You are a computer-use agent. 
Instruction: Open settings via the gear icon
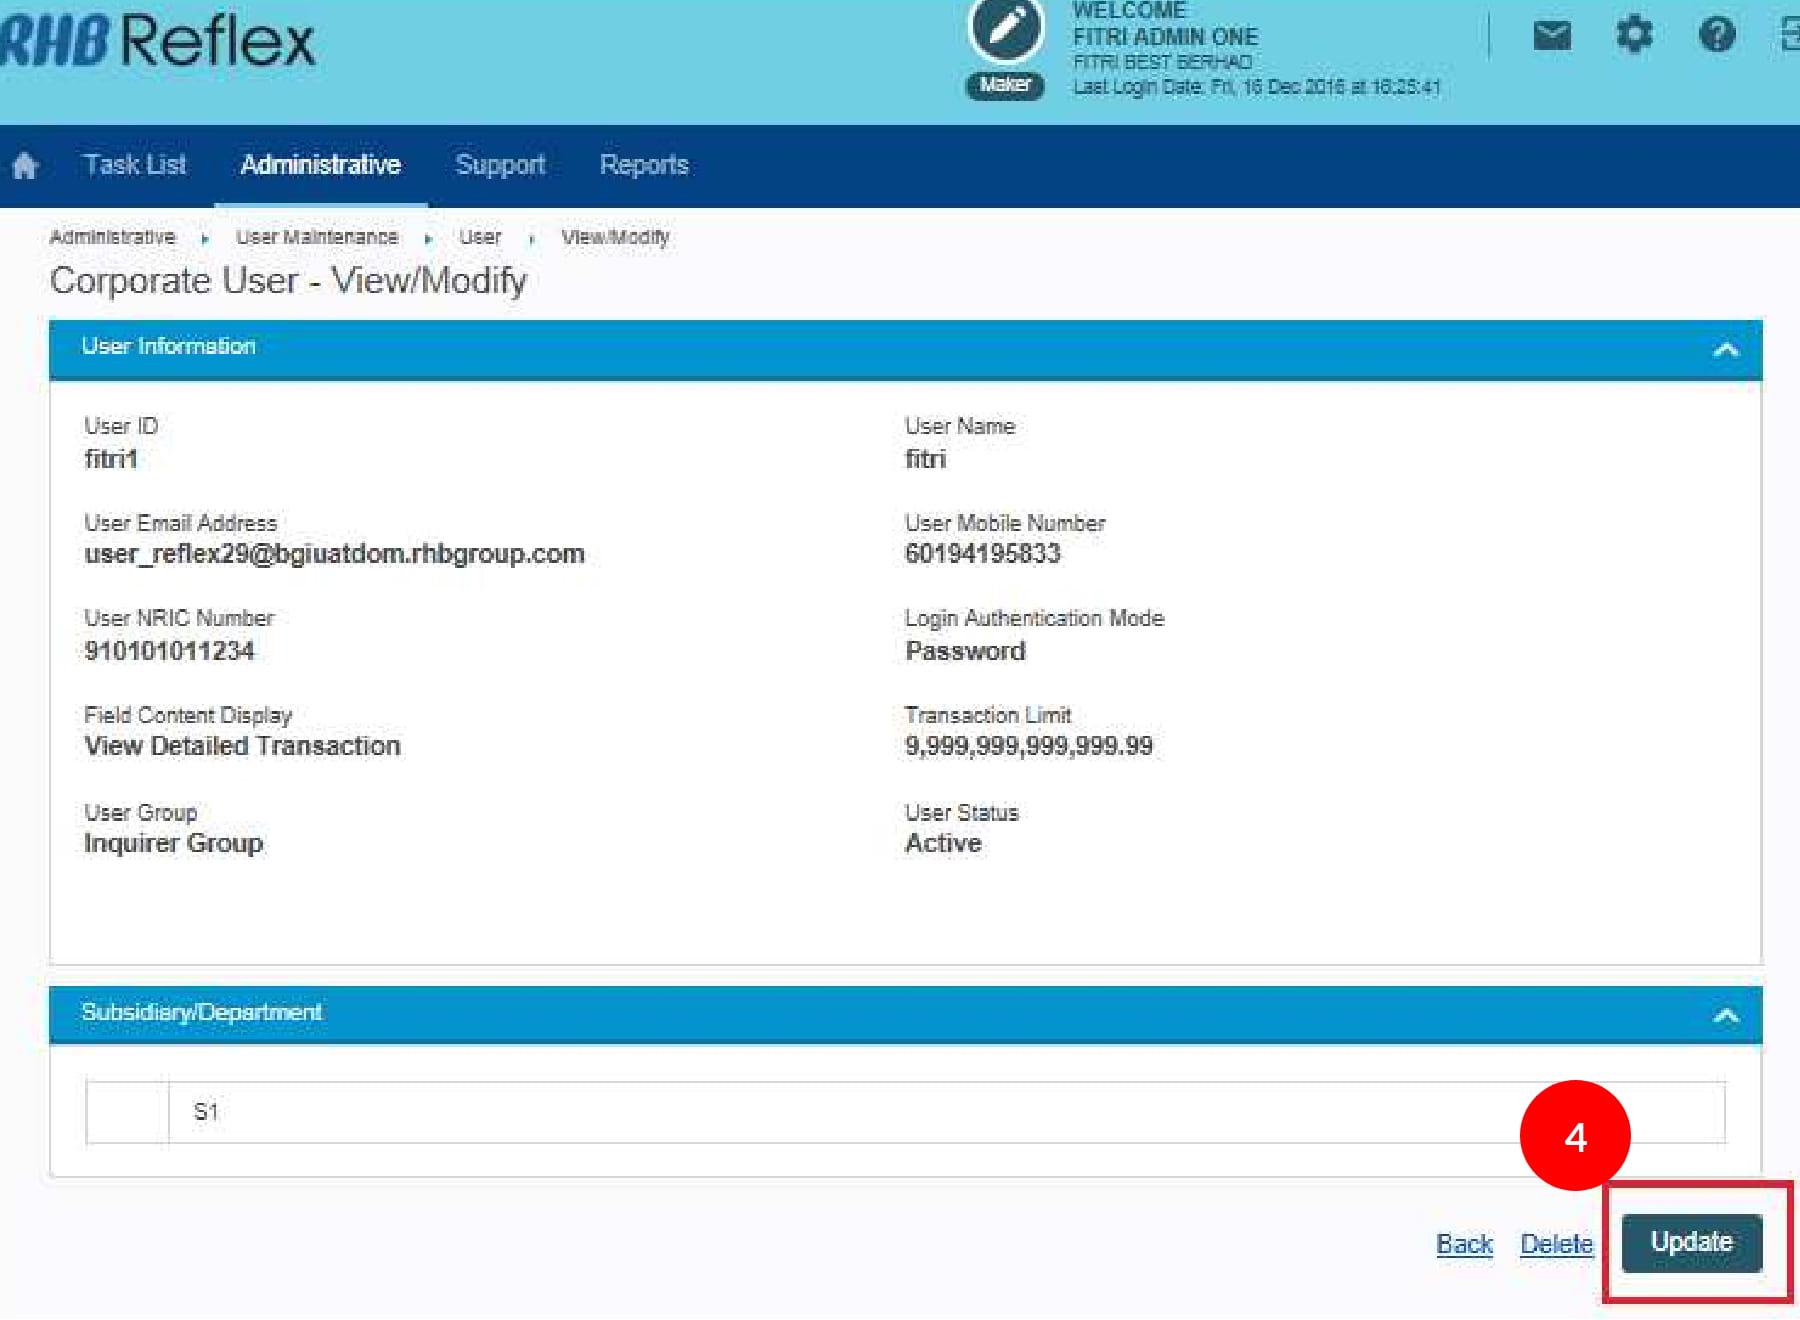coord(1634,36)
